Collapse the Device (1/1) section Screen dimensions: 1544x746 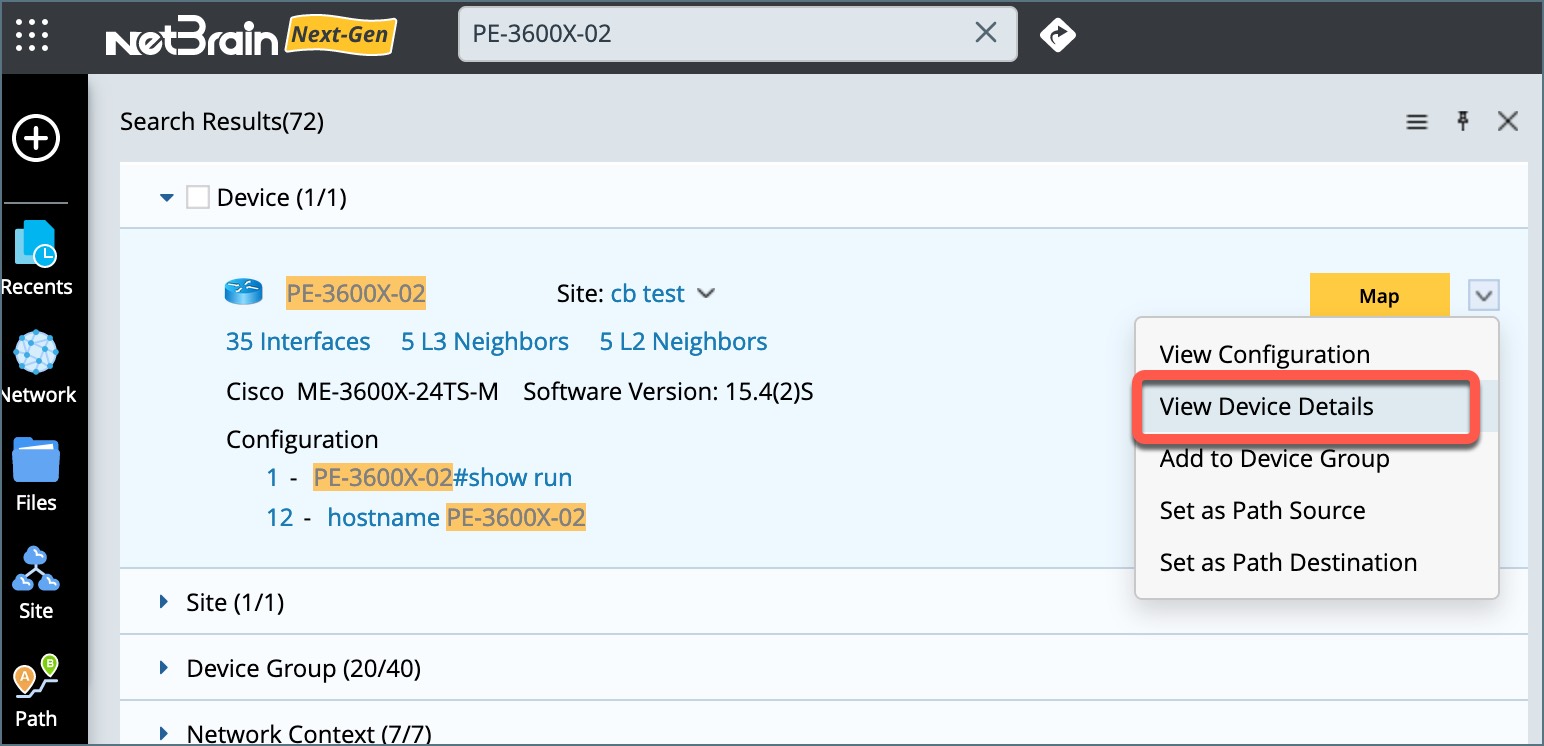167,198
